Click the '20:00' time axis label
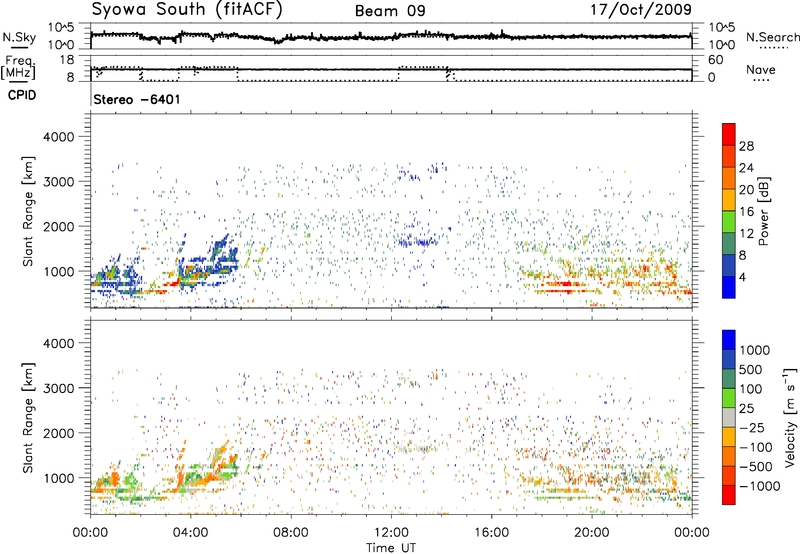Viewport: 800px width, 554px height. [x=591, y=533]
